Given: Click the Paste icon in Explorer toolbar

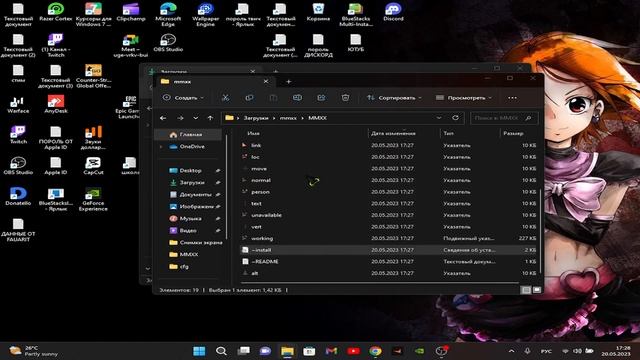Looking at the screenshot, I should coord(273,98).
